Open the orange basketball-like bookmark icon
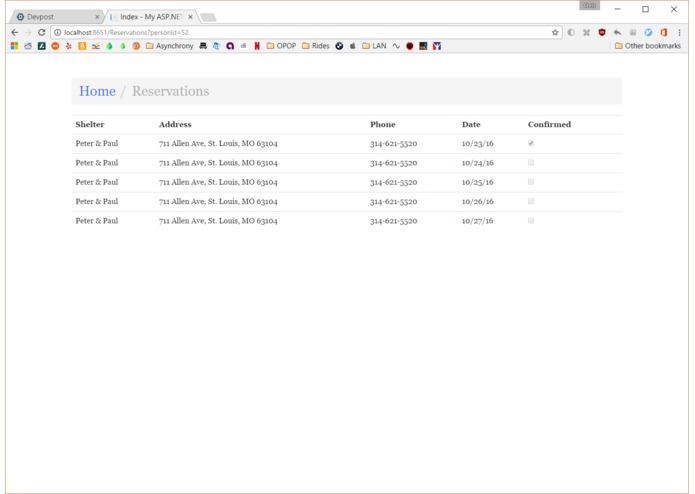The height and width of the screenshot is (494, 695). coord(136,46)
